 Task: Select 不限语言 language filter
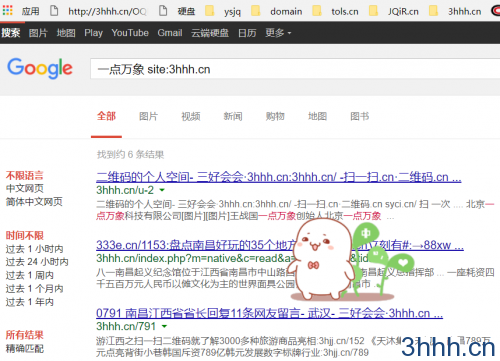[25, 175]
